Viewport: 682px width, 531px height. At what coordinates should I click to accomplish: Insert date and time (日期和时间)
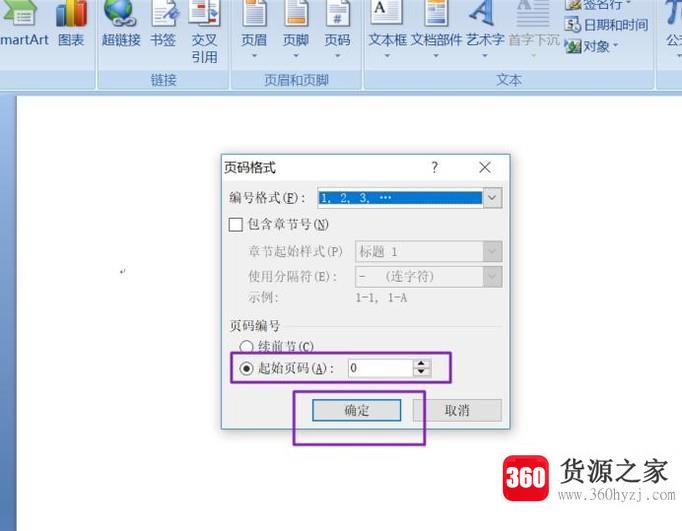pos(606,25)
